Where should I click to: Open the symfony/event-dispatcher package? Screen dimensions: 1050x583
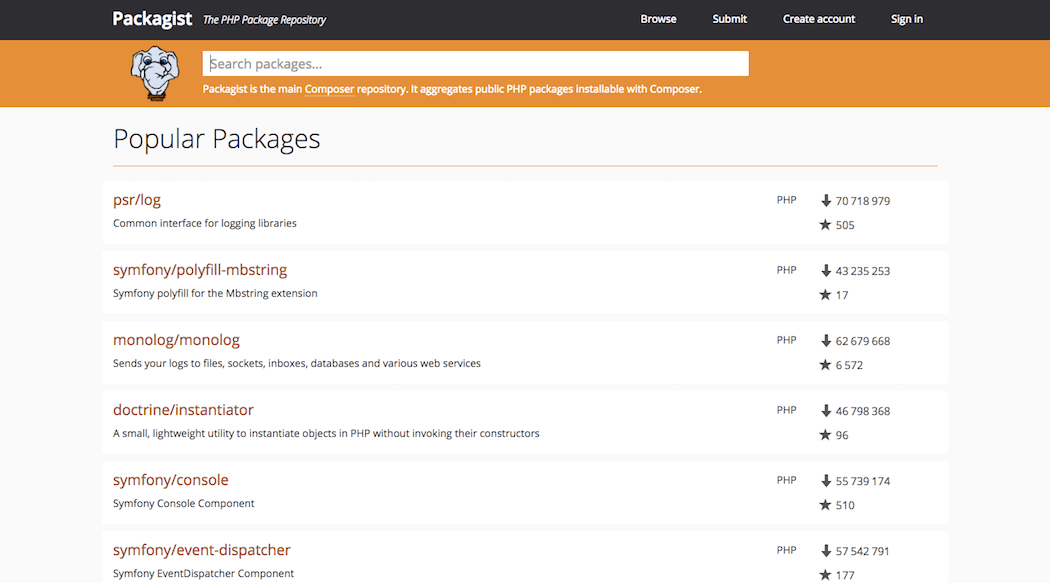click(x=202, y=550)
